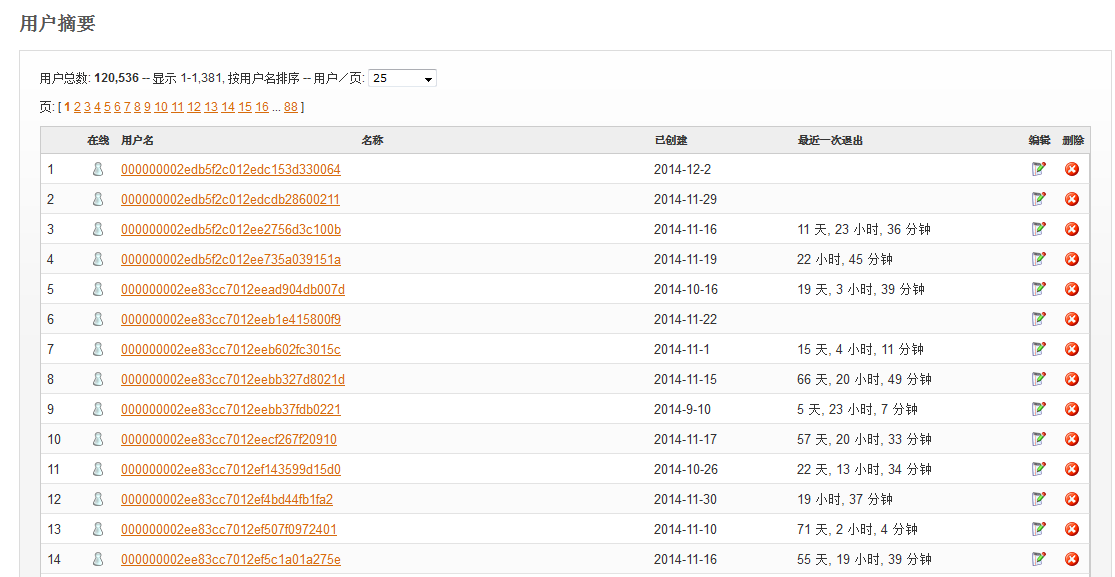1115x577 pixels.
Task: Jump to last page 88
Action: click(291, 107)
